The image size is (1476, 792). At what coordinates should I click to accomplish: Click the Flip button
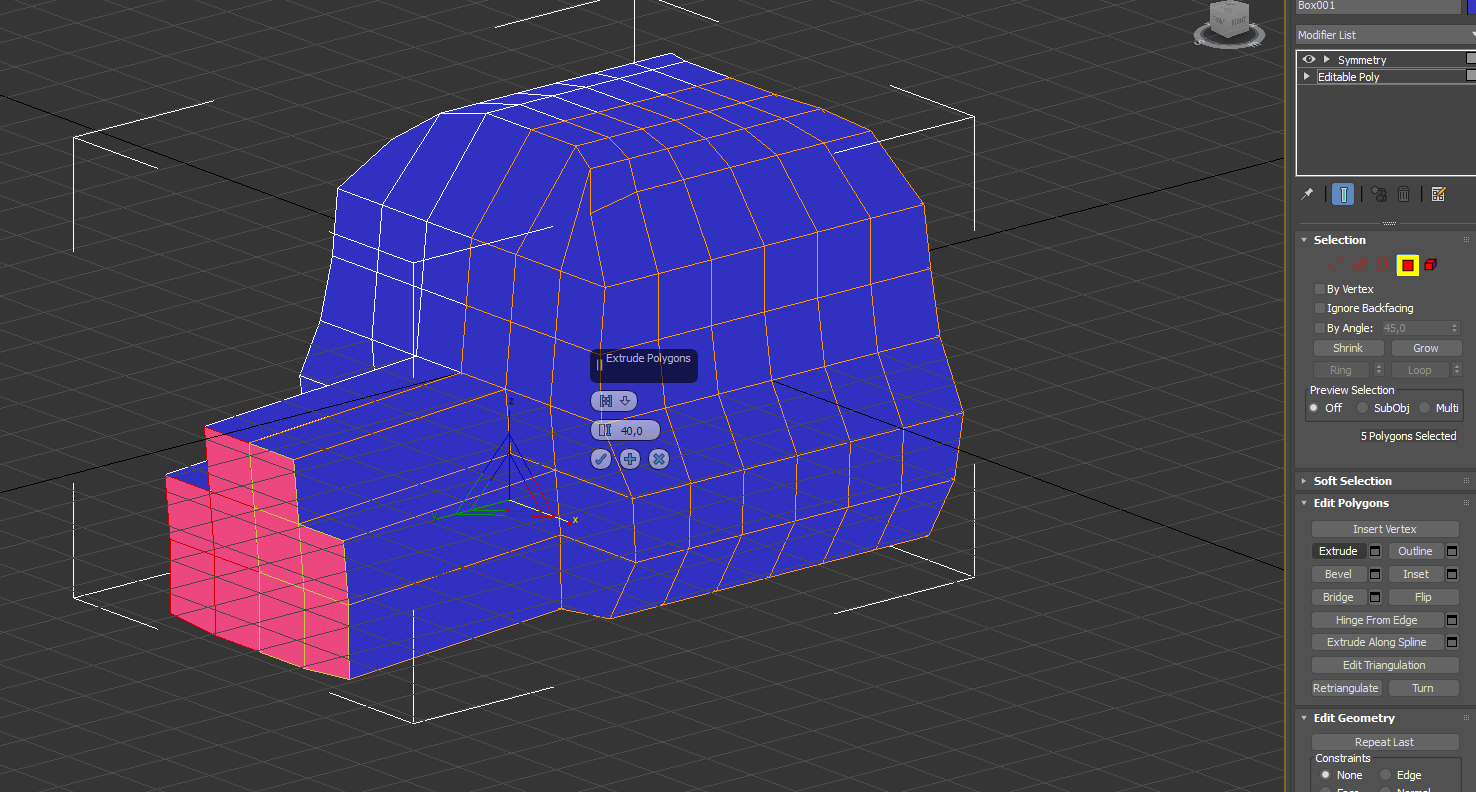coord(1423,597)
